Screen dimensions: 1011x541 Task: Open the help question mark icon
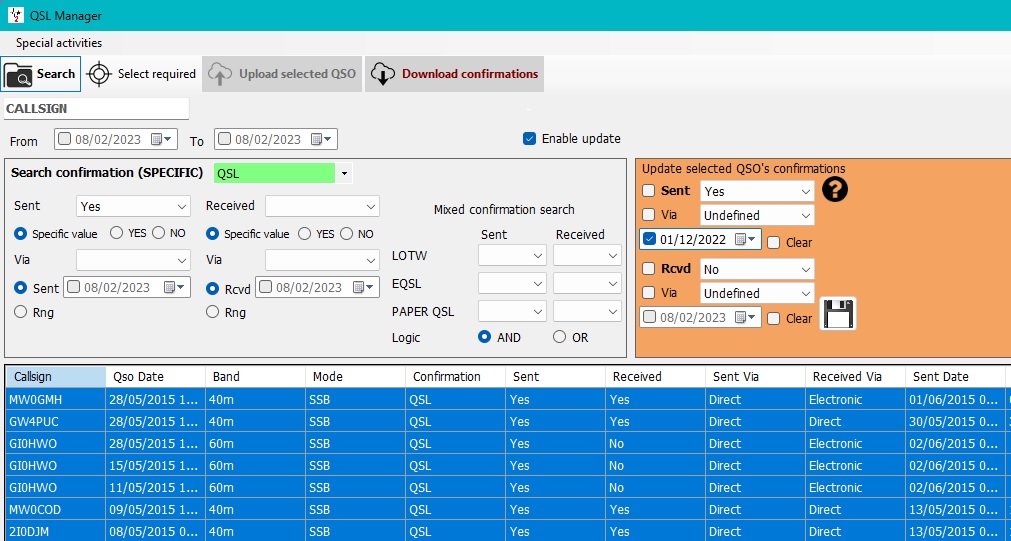[x=835, y=190]
